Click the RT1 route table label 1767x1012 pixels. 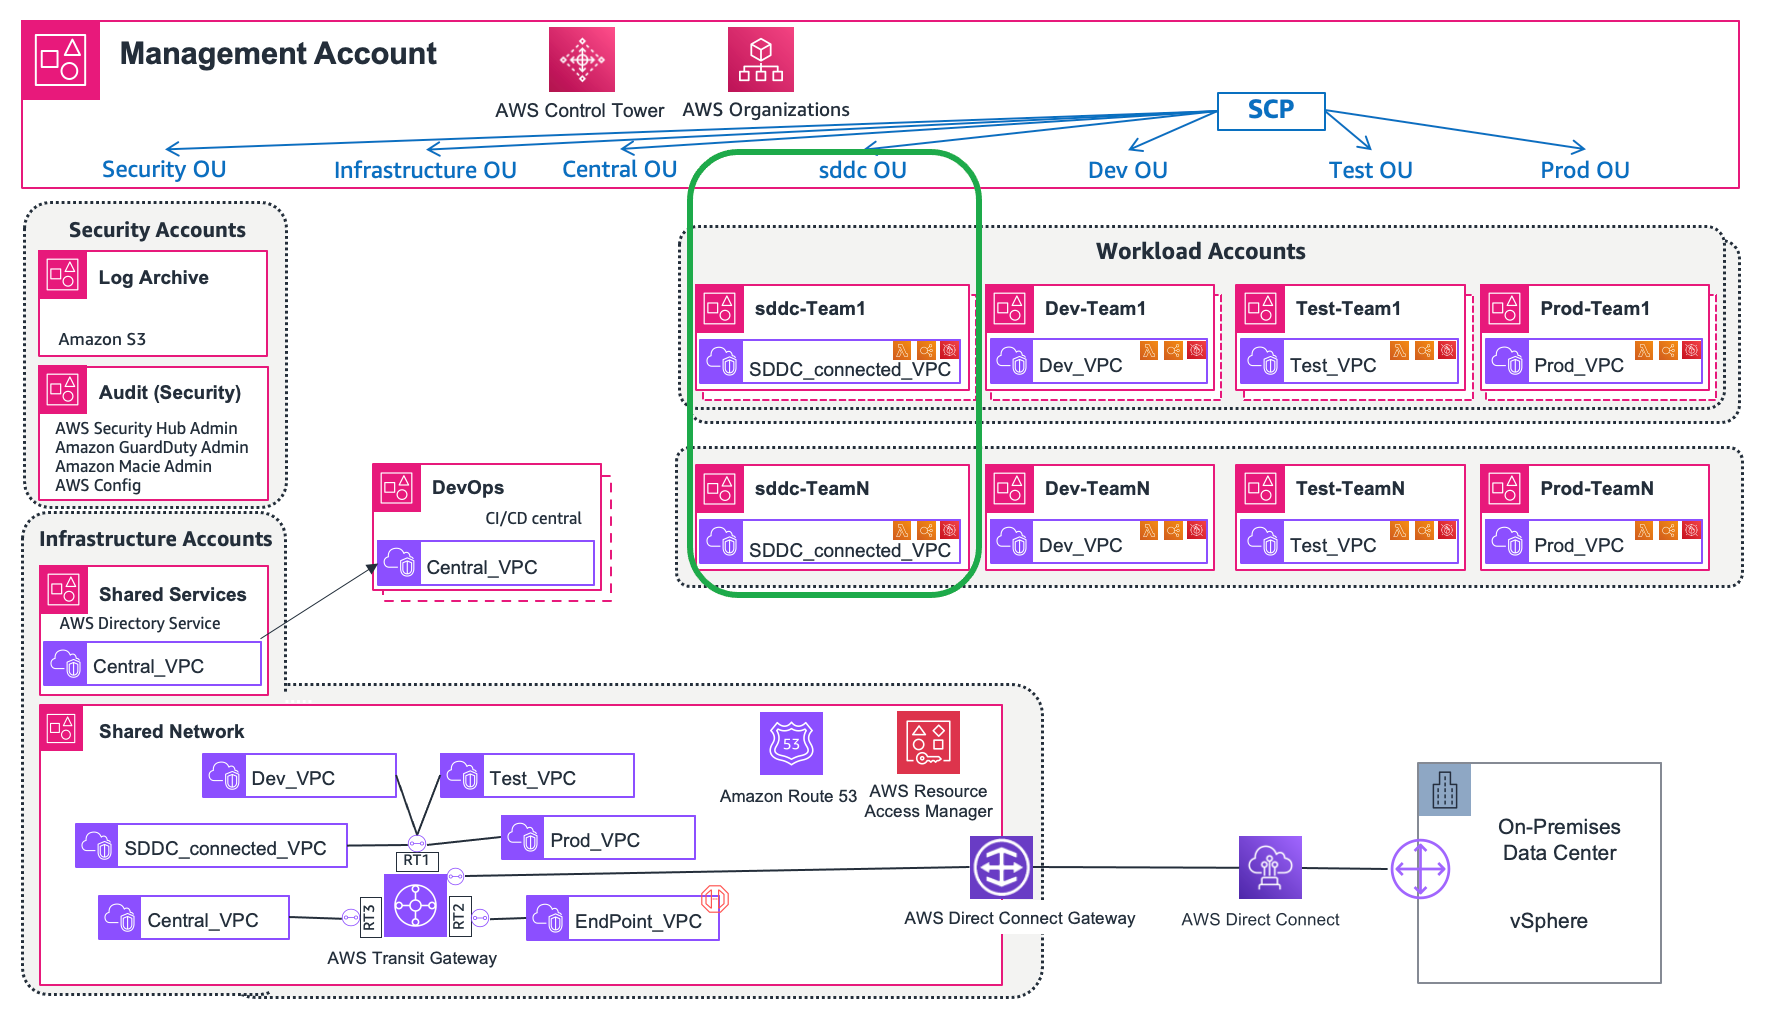pyautogui.click(x=417, y=861)
